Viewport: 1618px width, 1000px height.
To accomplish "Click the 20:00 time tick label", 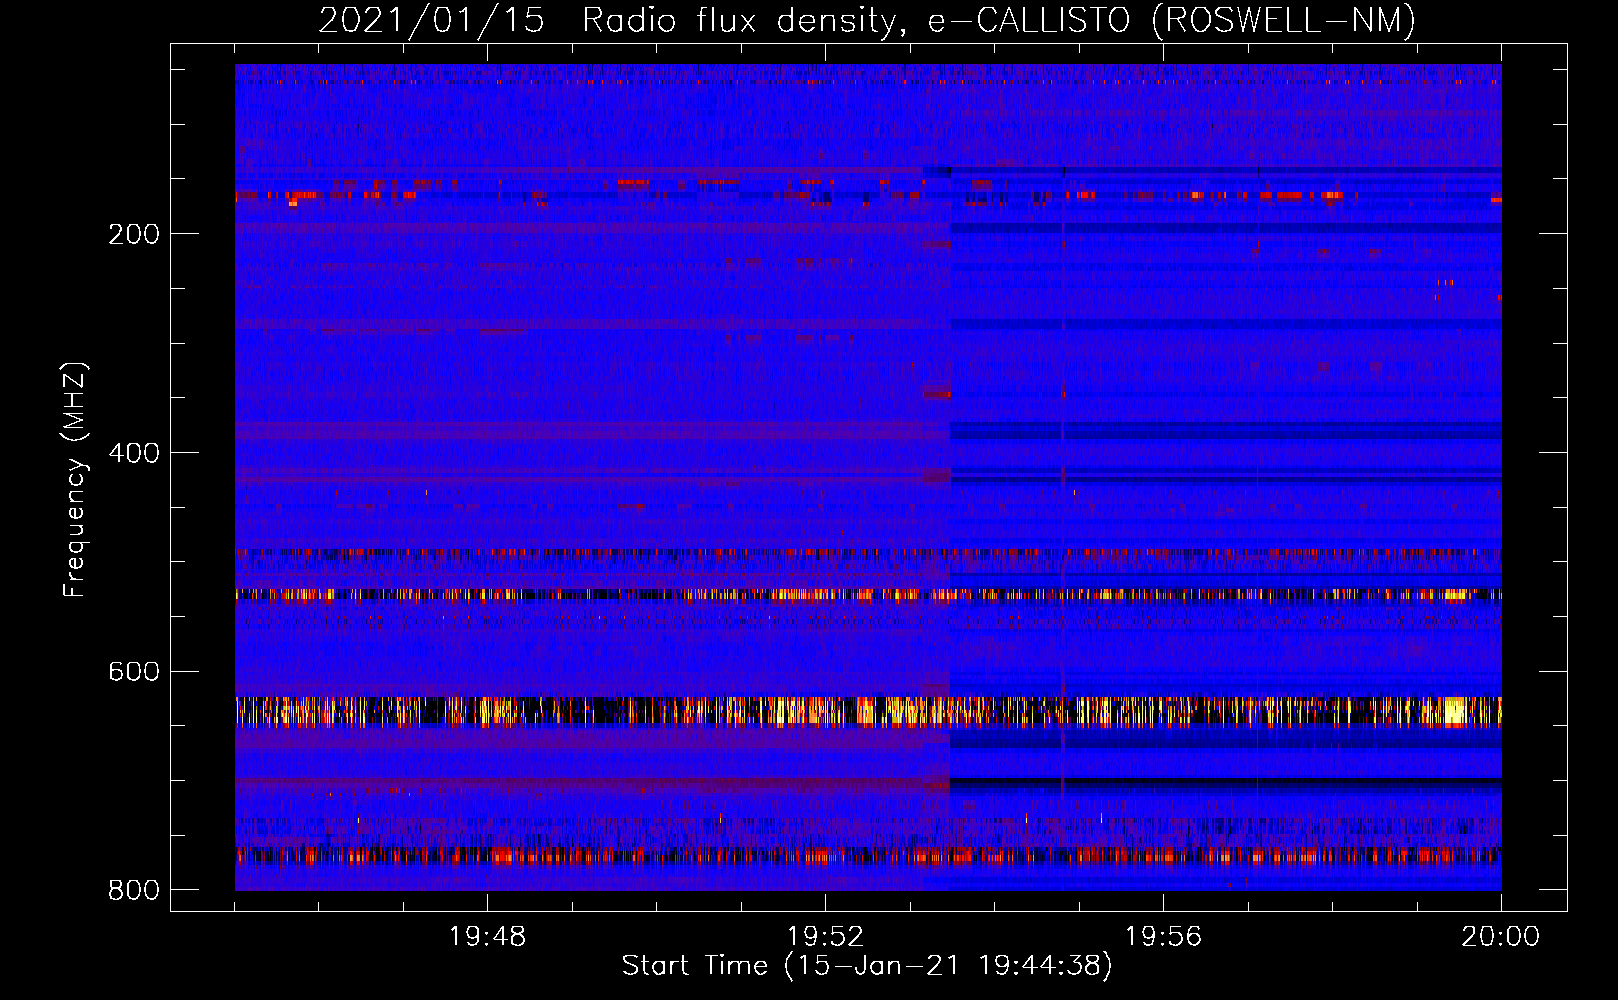I will (x=1501, y=937).
